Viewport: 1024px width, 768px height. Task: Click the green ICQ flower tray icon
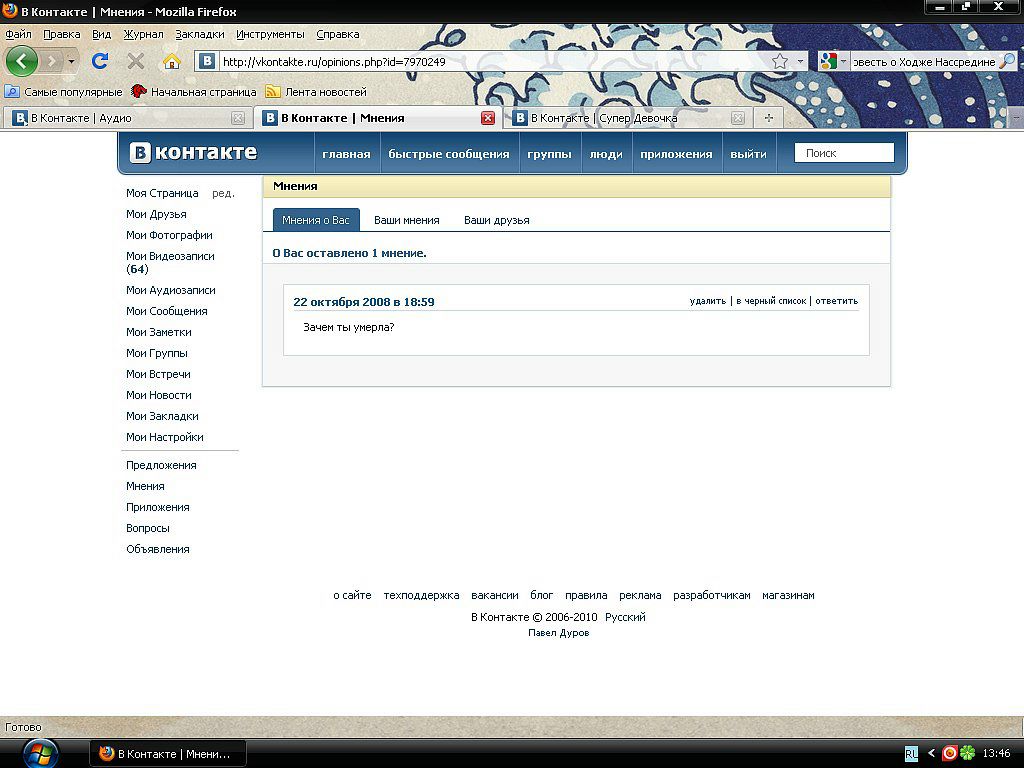click(x=967, y=754)
